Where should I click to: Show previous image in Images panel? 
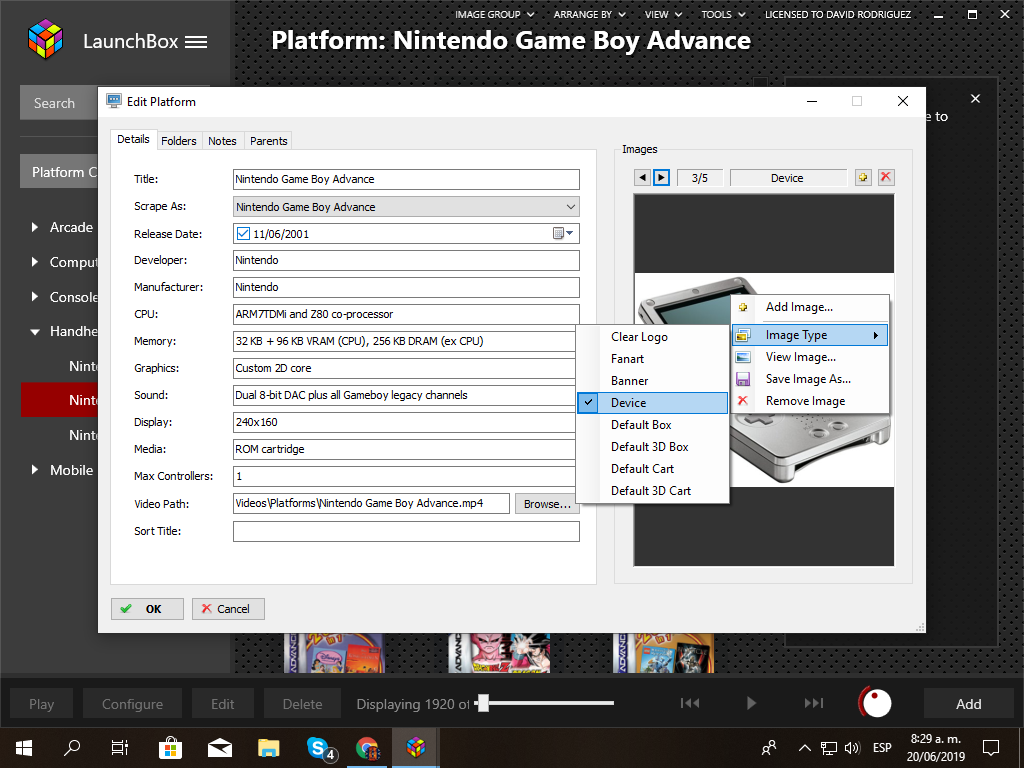click(x=643, y=178)
